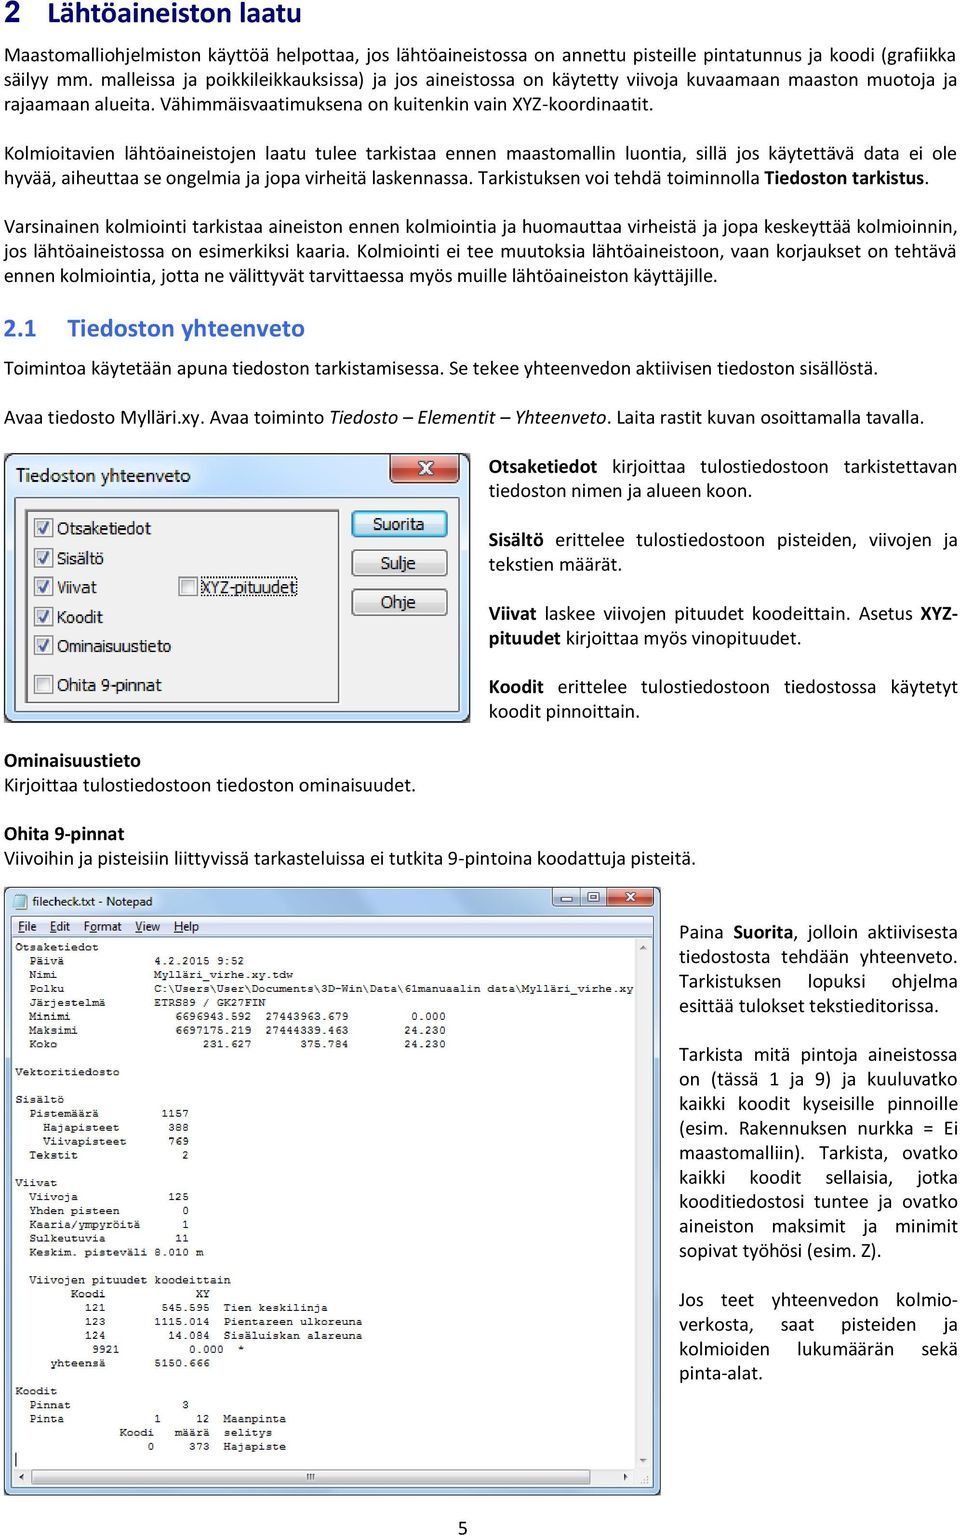960x1535 pixels.
Task: Click the 'Otsaketiedot' line in Notepad
Action: click(x=57, y=947)
